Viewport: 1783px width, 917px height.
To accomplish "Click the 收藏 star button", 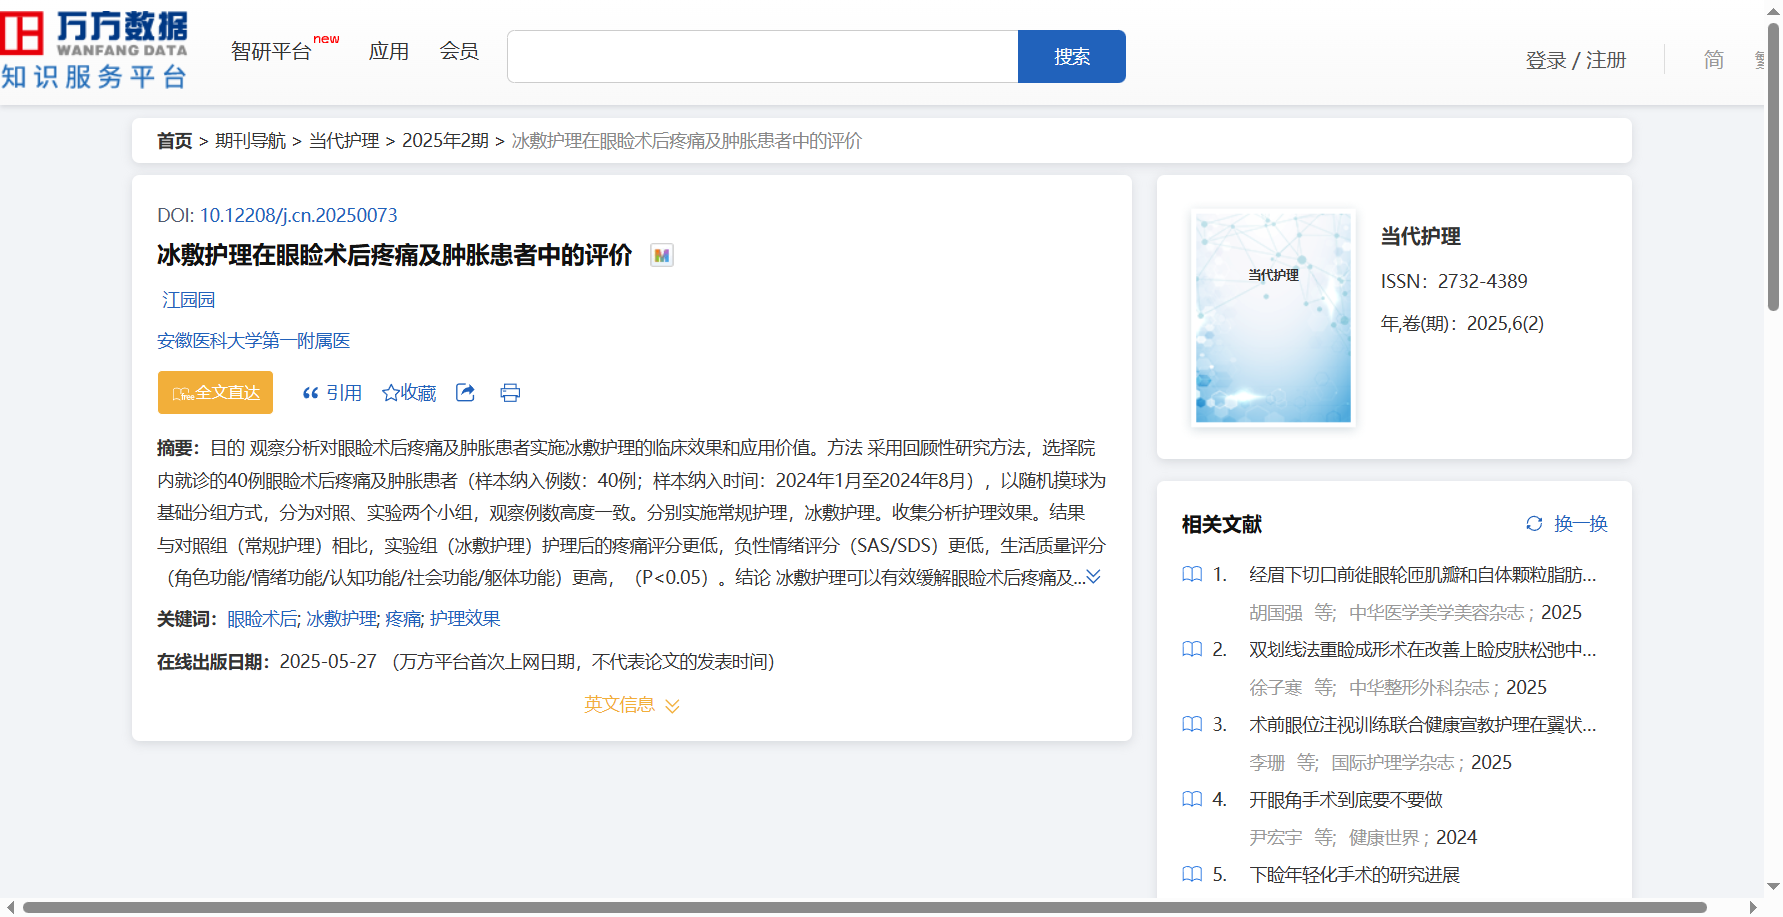I will 409,393.
